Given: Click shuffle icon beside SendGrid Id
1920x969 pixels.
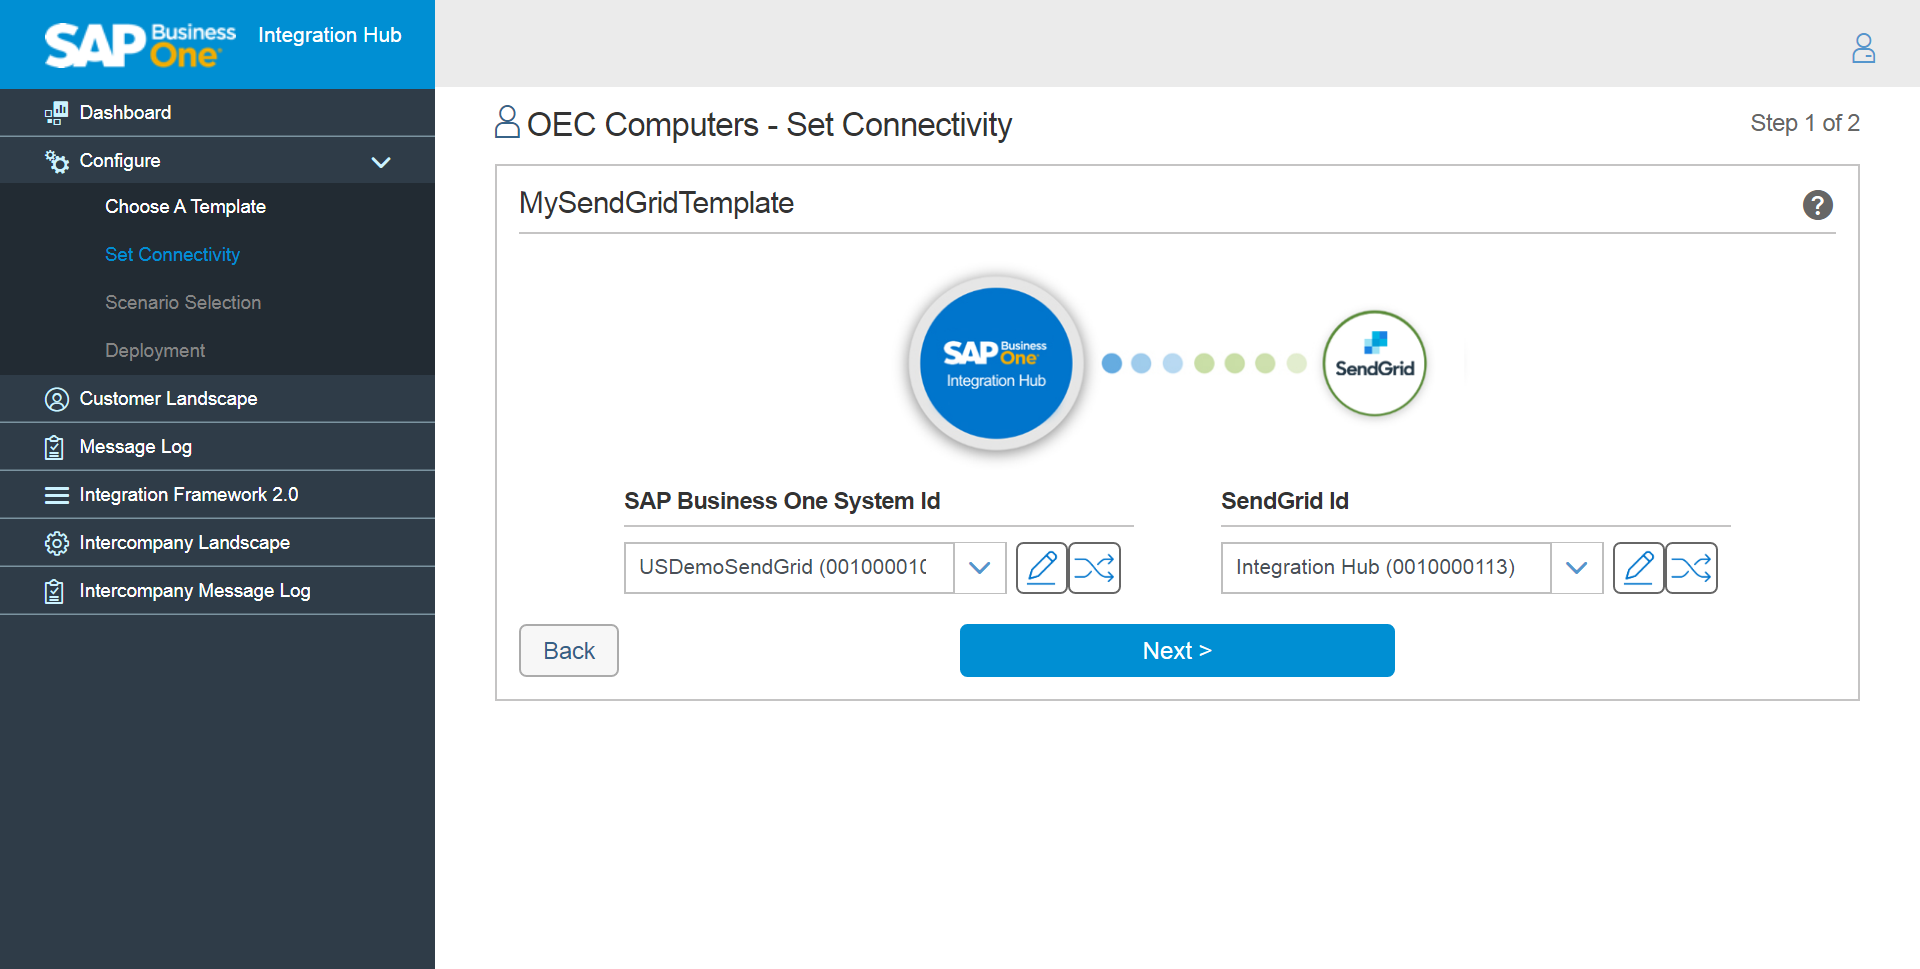Looking at the screenshot, I should (1691, 568).
